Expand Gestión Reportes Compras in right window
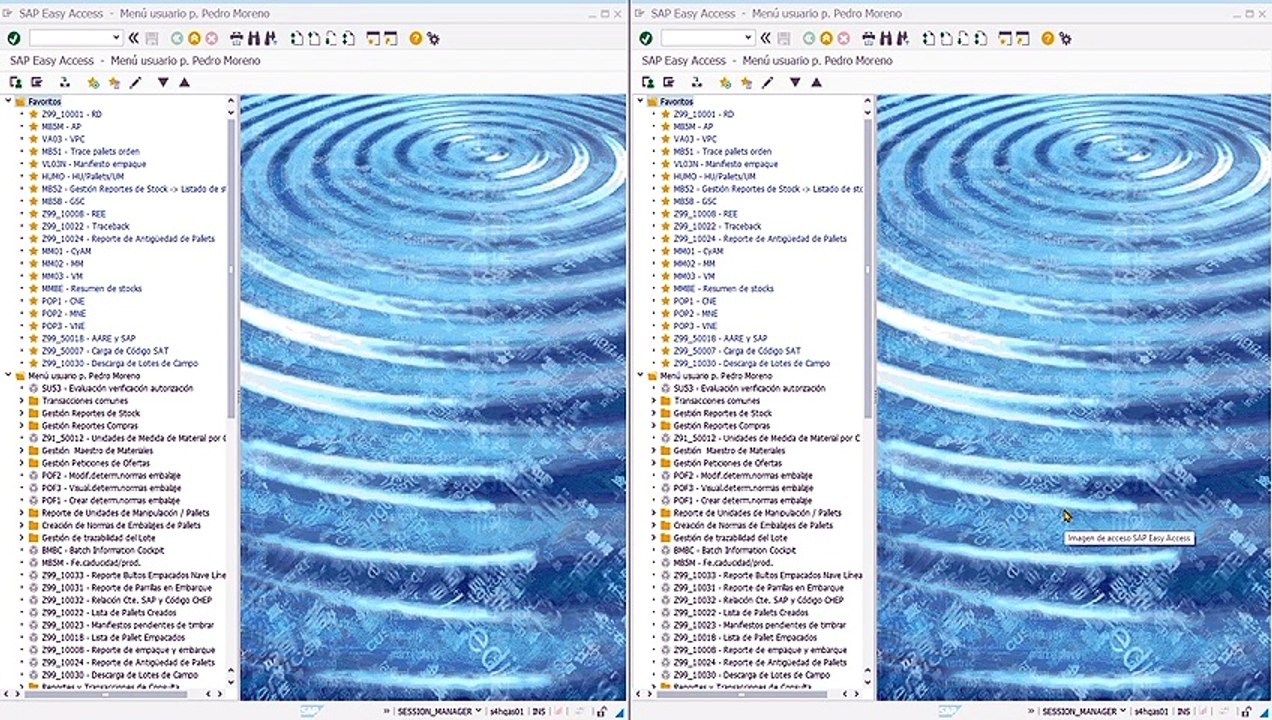Screen dimensions: 1272x720 pos(653,426)
